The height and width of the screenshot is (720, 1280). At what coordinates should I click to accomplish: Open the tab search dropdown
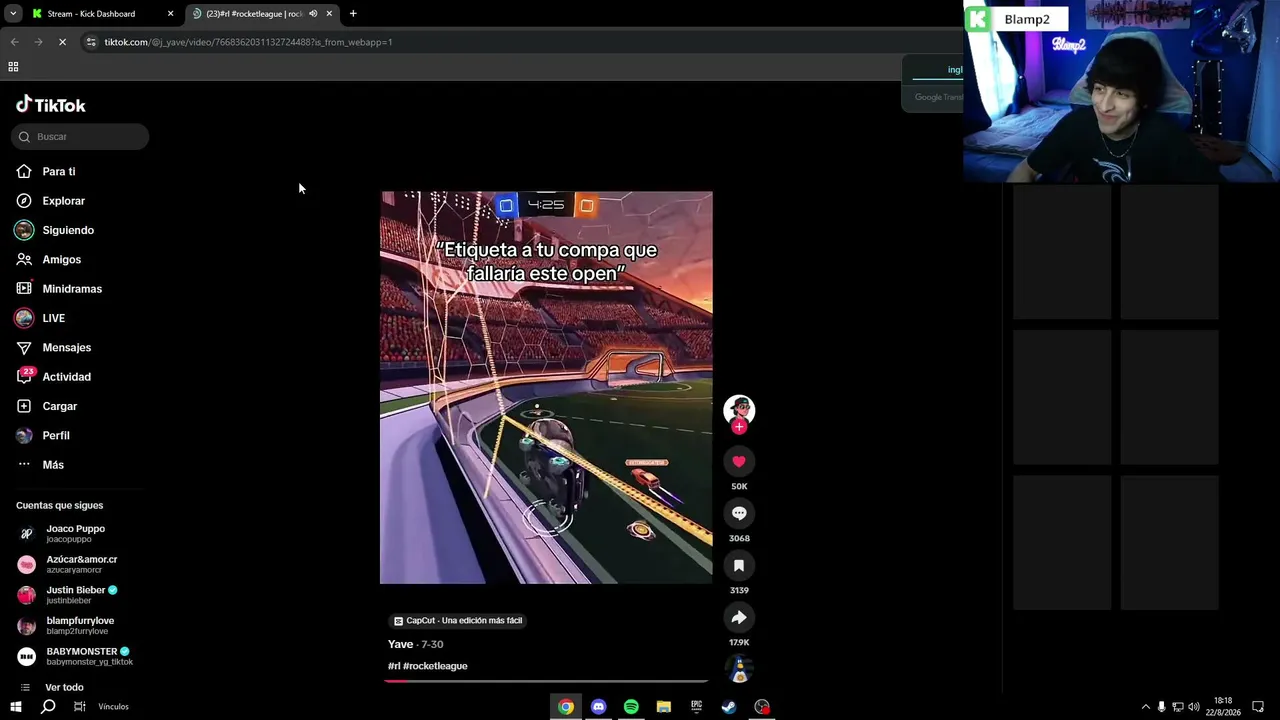(x=13, y=14)
